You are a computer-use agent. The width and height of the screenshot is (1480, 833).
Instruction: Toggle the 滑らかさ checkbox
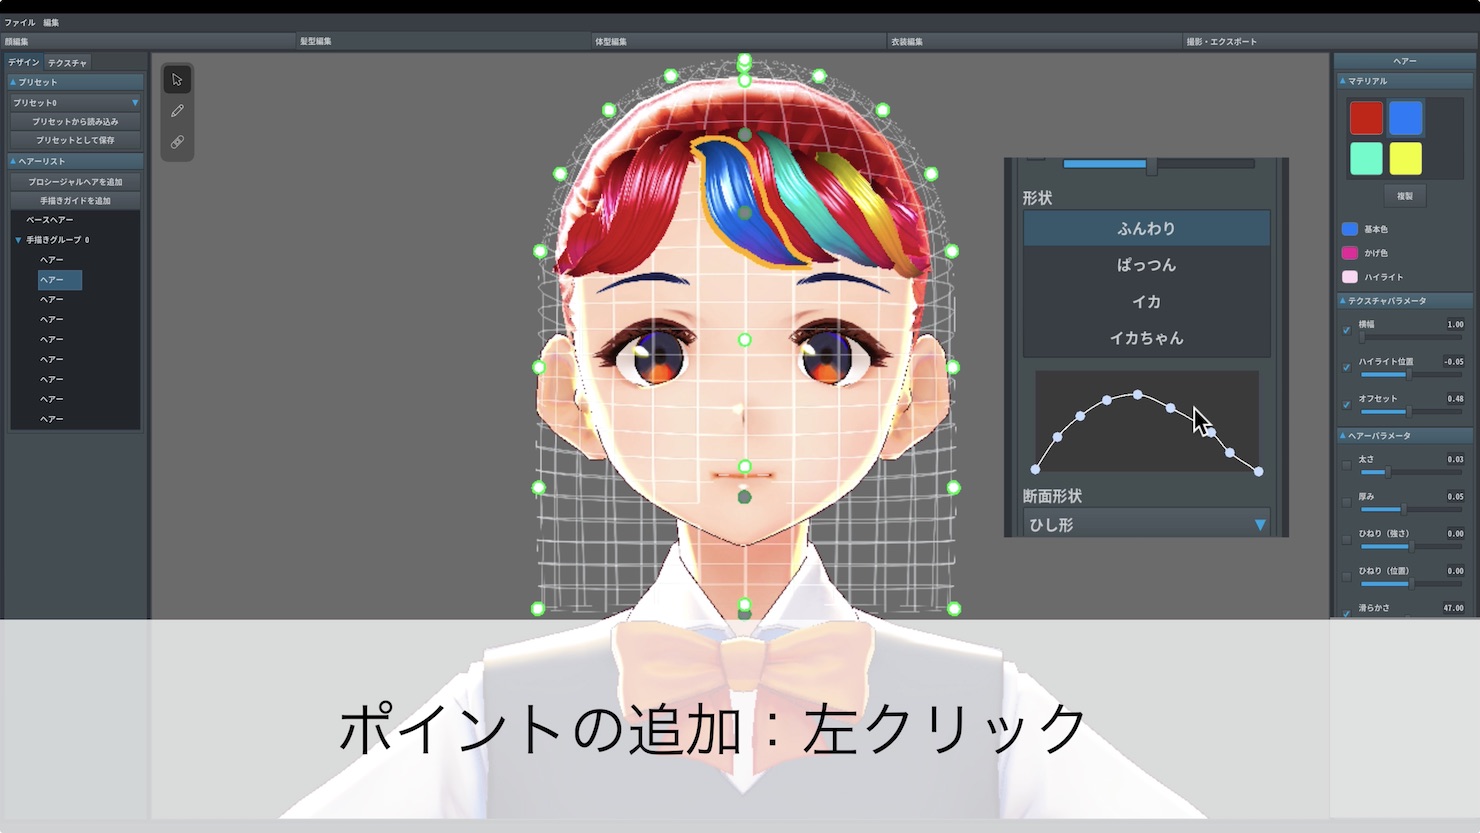tap(1346, 613)
